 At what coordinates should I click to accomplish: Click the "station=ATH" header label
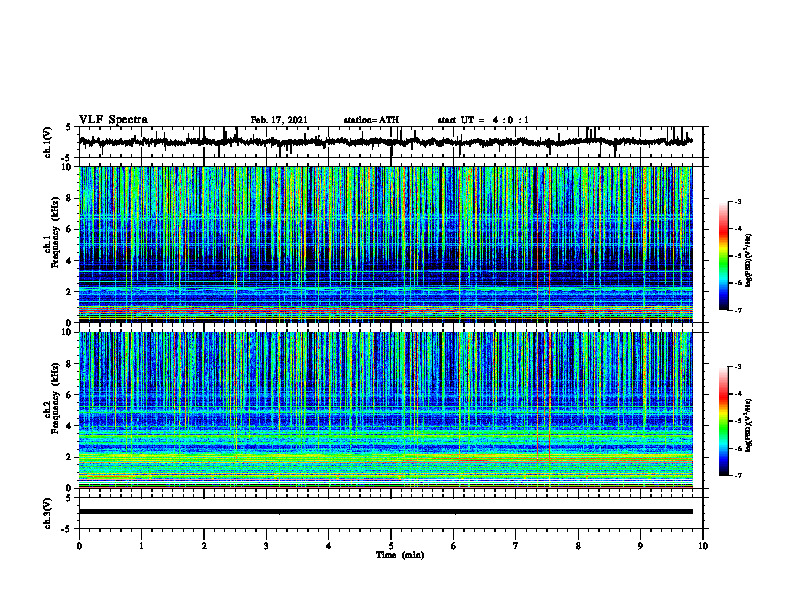tap(371, 120)
